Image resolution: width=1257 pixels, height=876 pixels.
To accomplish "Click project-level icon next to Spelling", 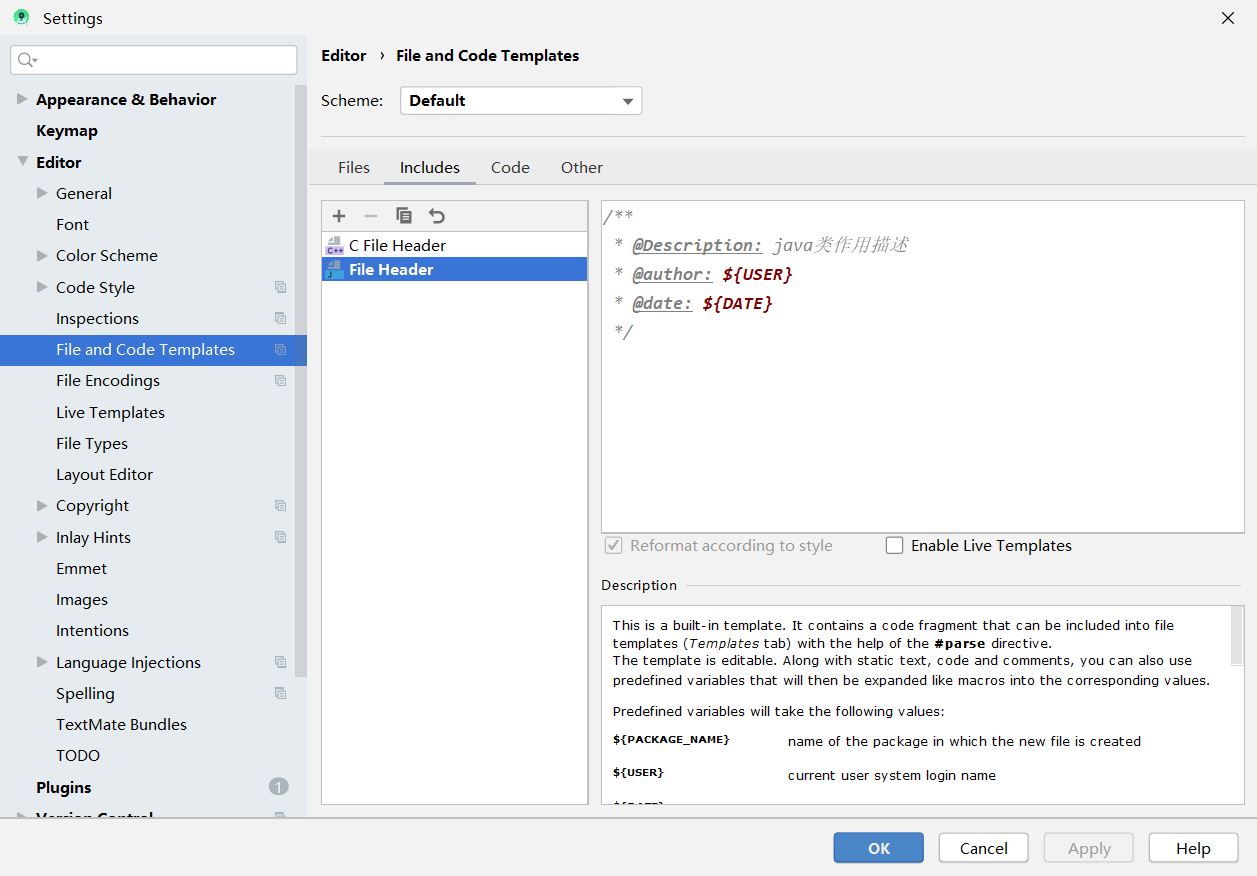I will [x=280, y=693].
